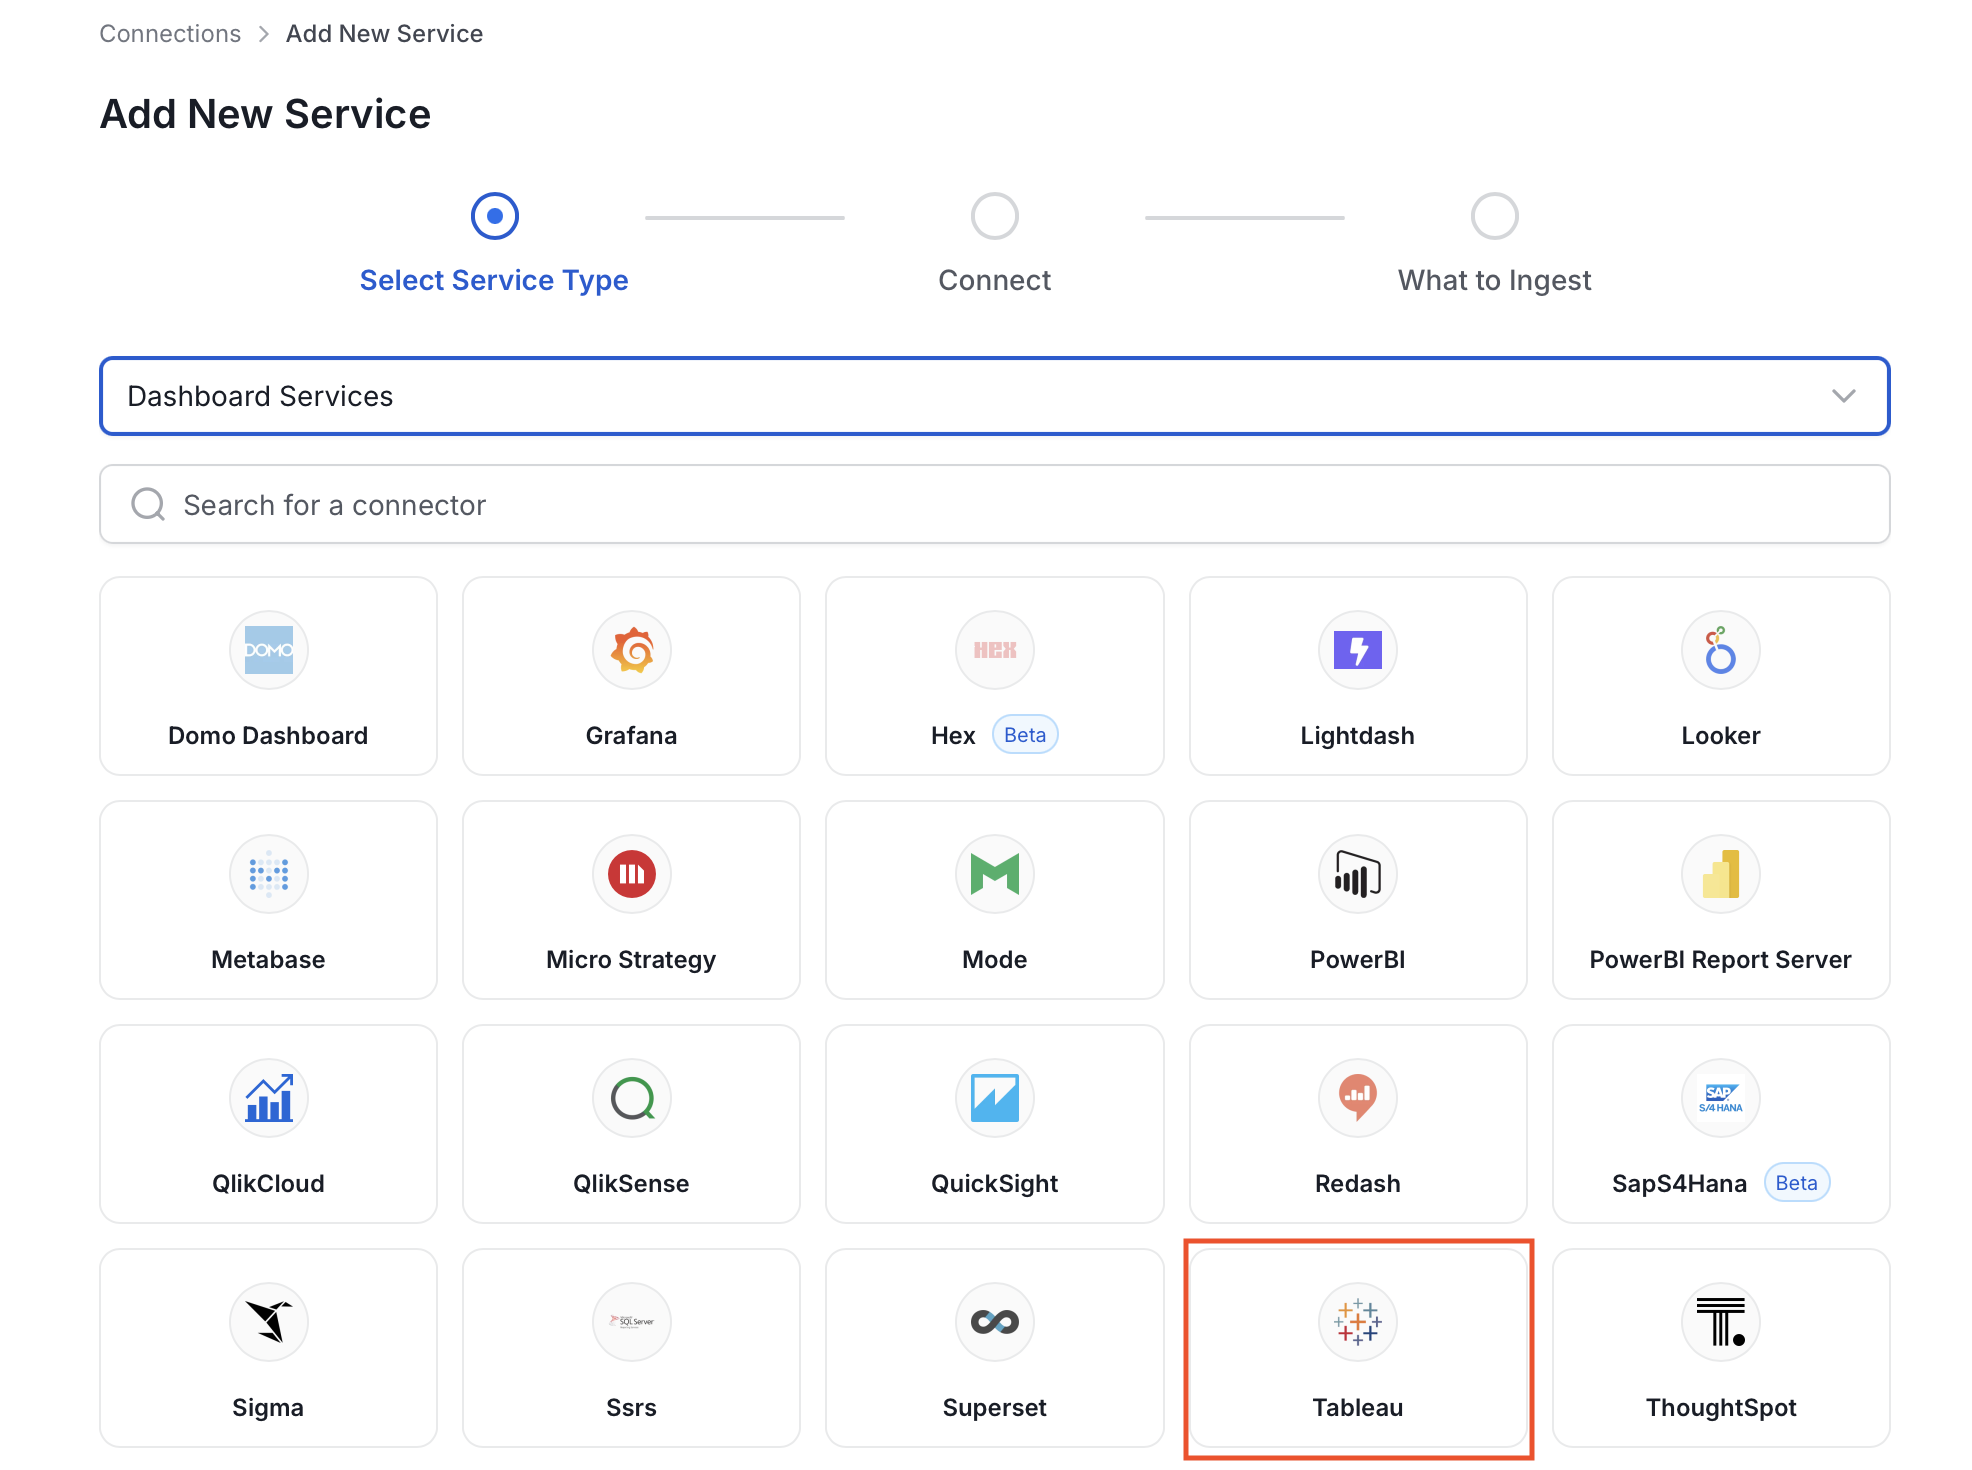The width and height of the screenshot is (1972, 1470).
Task: Select the Domo Dashboard connector icon
Action: 268,650
